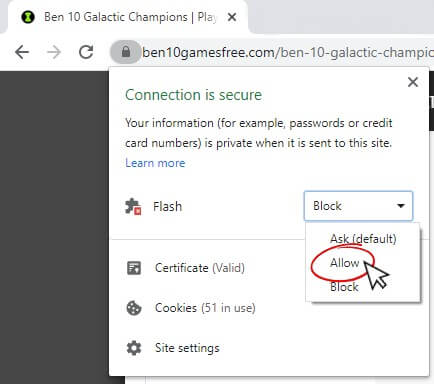Viewport: 434px width, 384px height.
Task: Click the Cookies icon
Action: [134, 308]
